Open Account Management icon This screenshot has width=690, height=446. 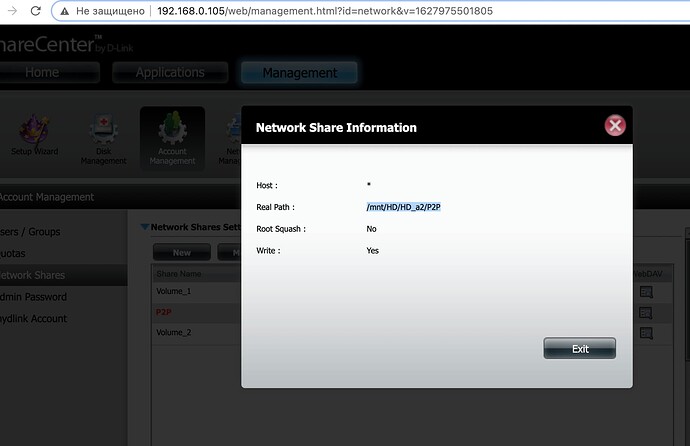tap(172, 138)
